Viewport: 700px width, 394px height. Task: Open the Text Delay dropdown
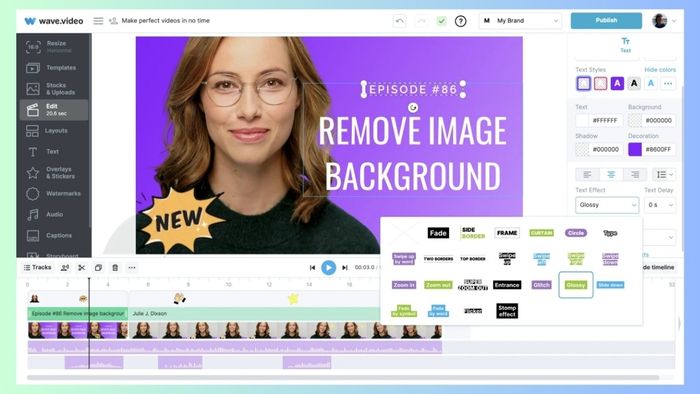pos(660,205)
